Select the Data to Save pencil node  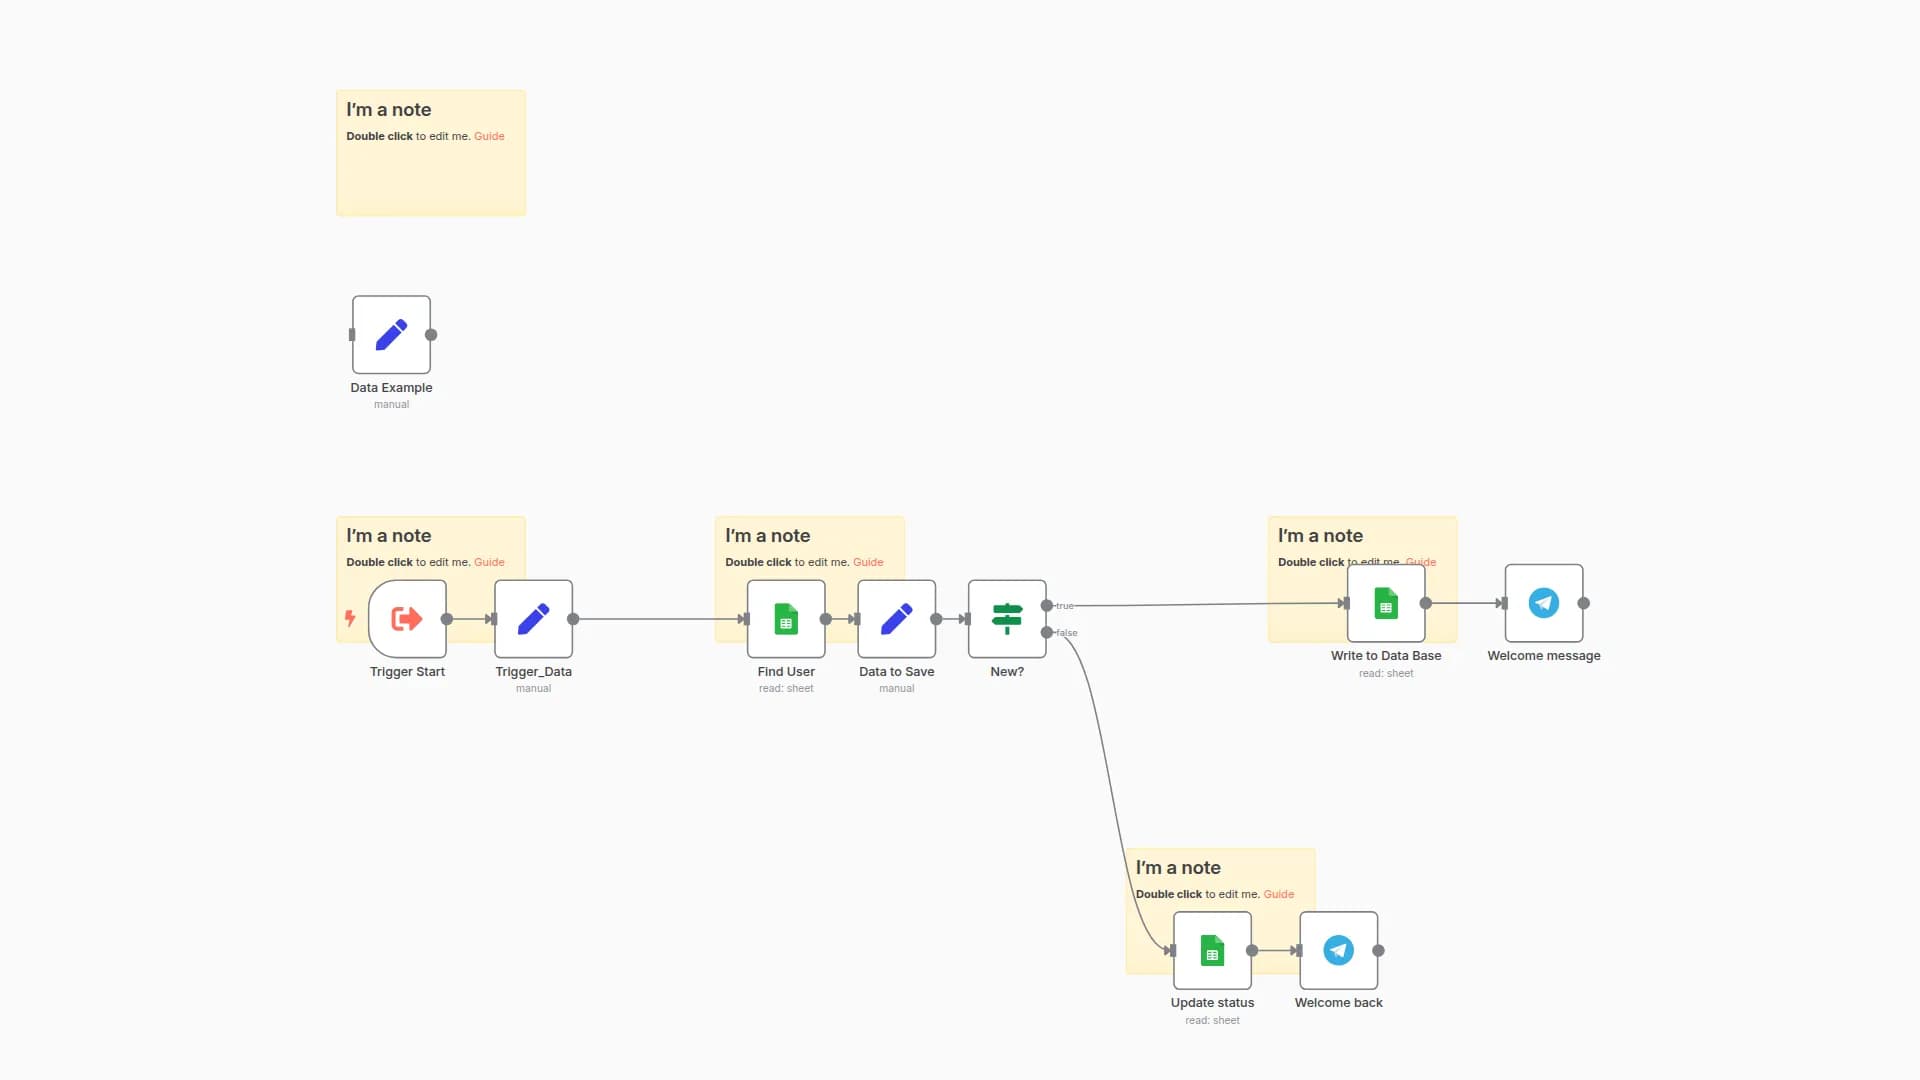pyautogui.click(x=897, y=619)
